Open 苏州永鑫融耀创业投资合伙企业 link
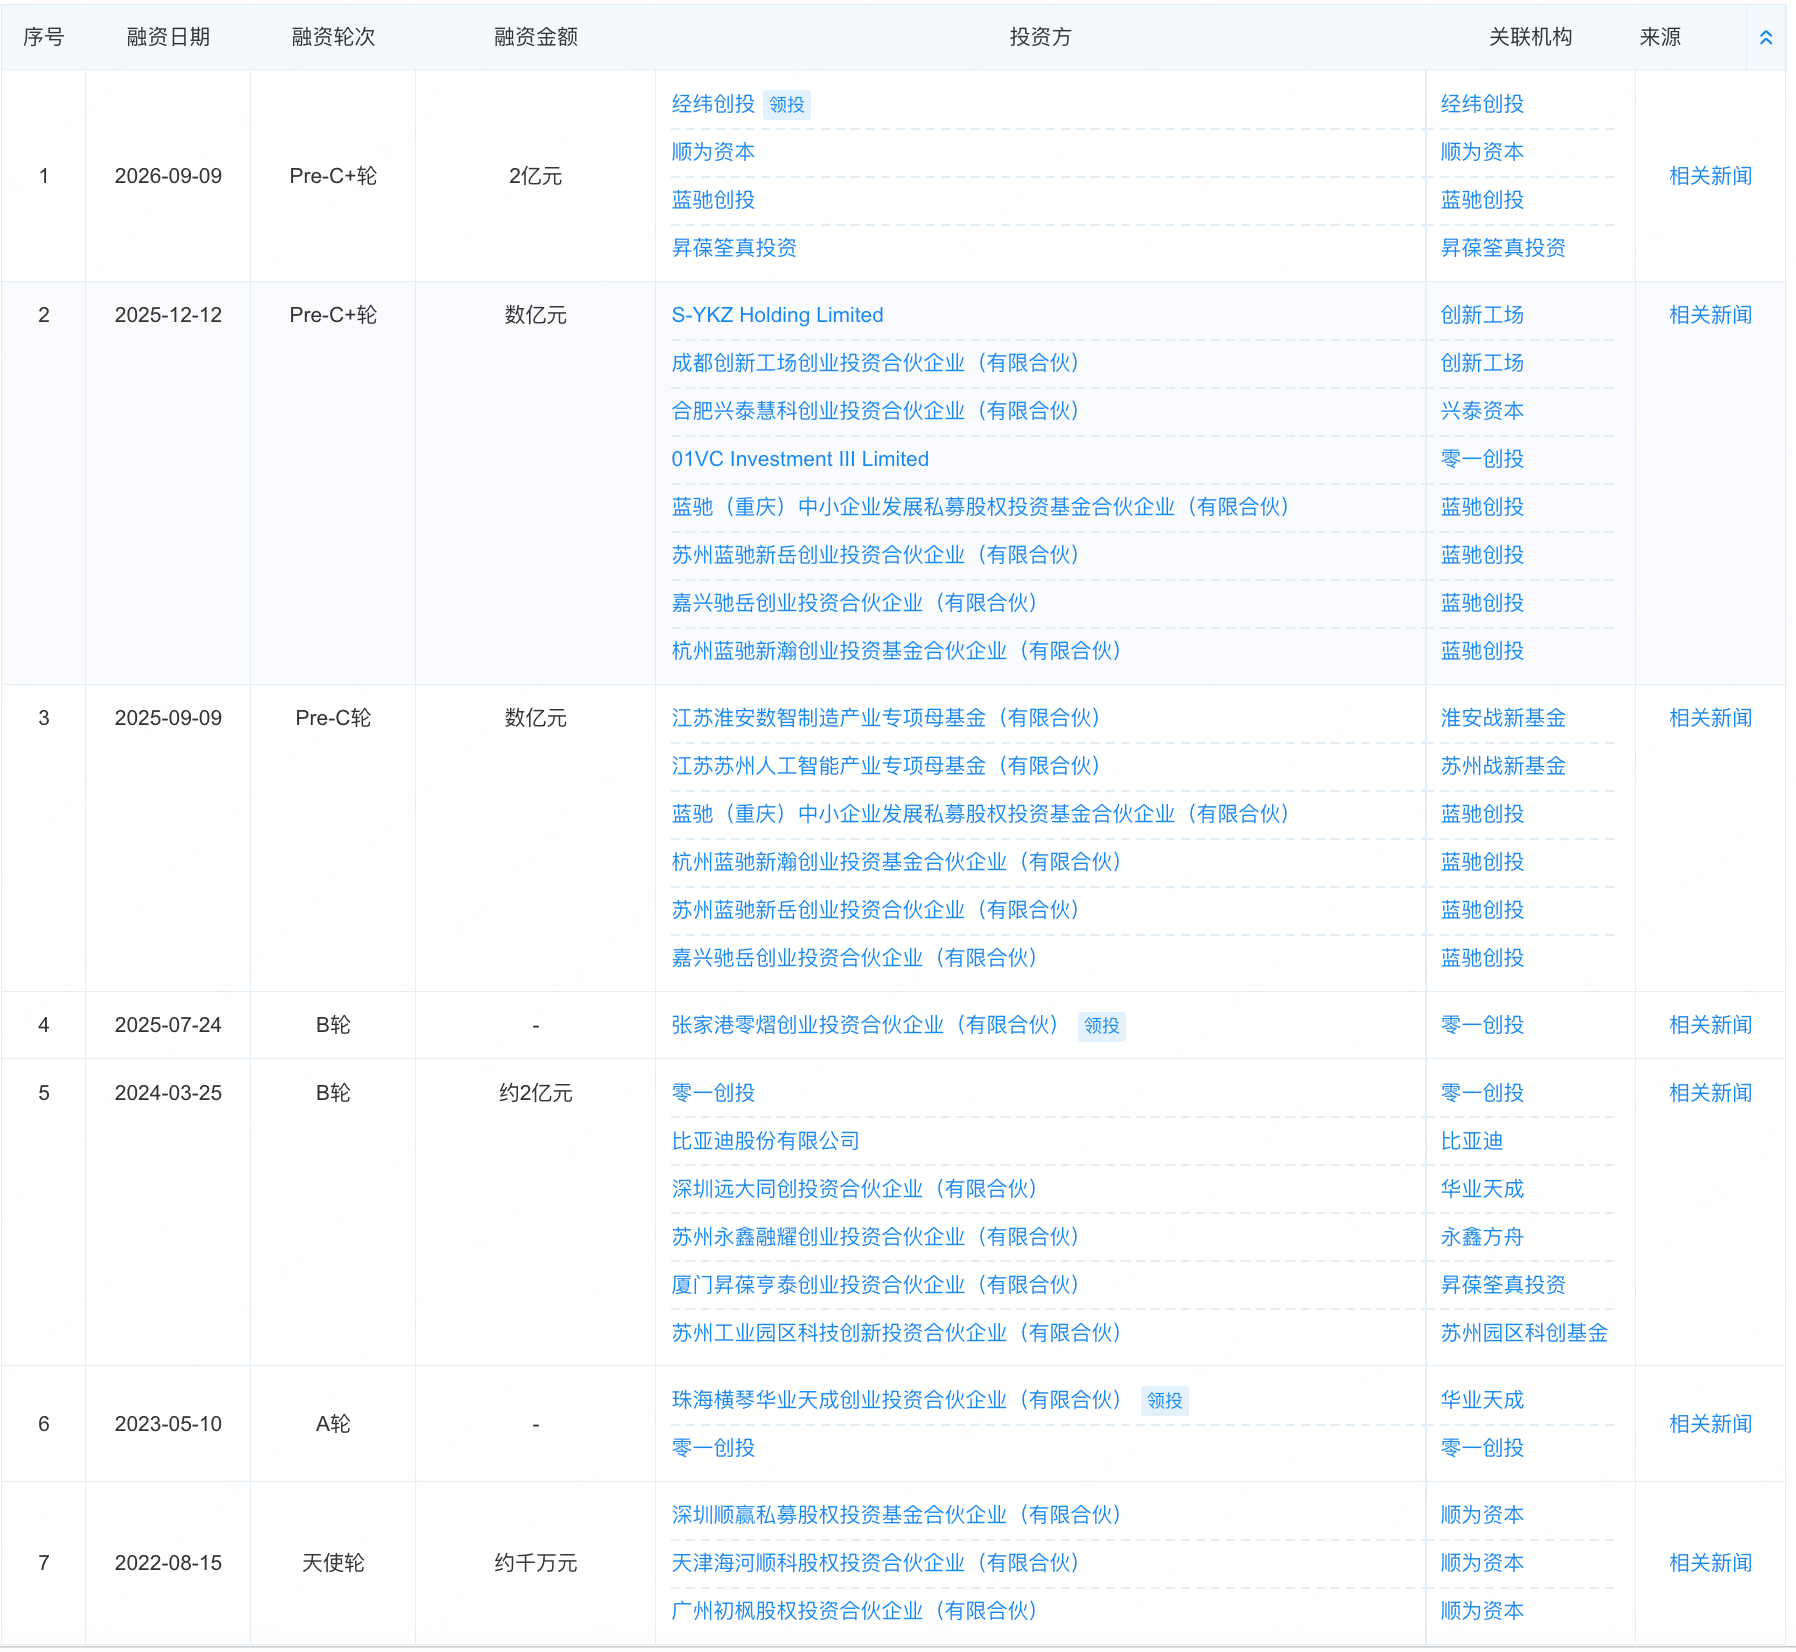The width and height of the screenshot is (1796, 1652). coord(876,1237)
